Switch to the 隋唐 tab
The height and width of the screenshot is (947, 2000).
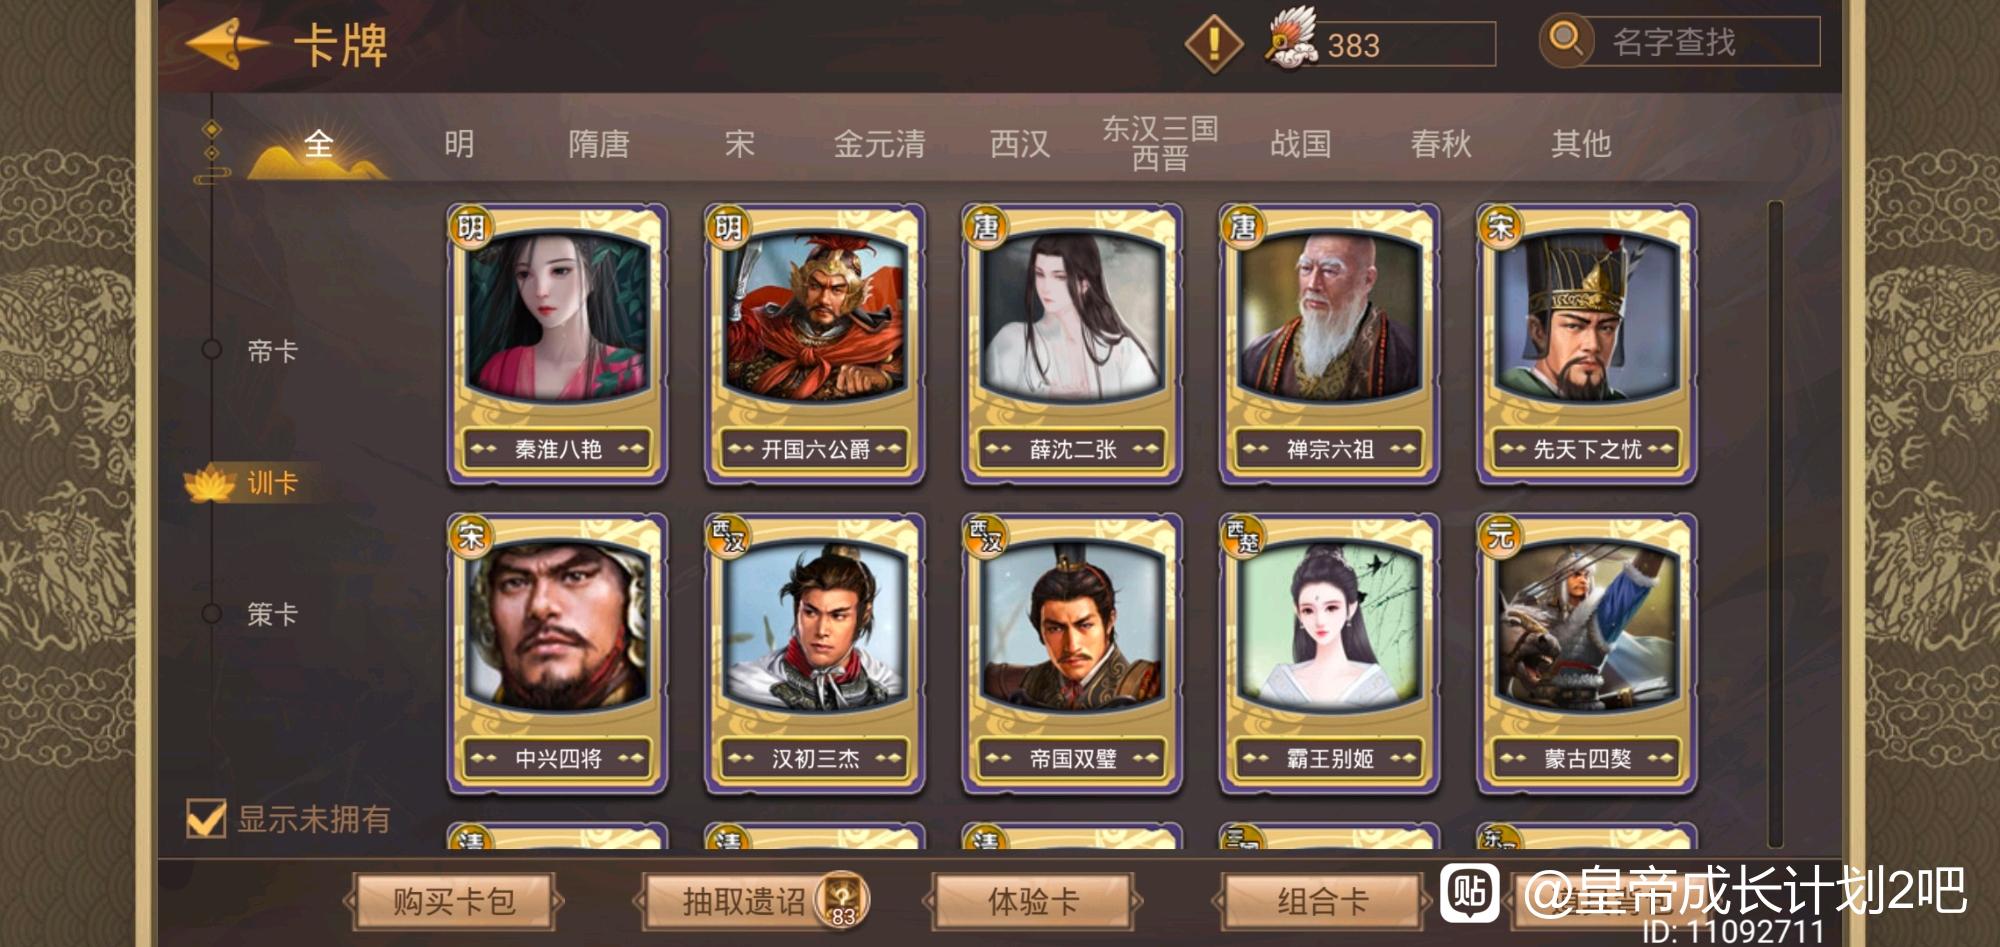tap(599, 144)
